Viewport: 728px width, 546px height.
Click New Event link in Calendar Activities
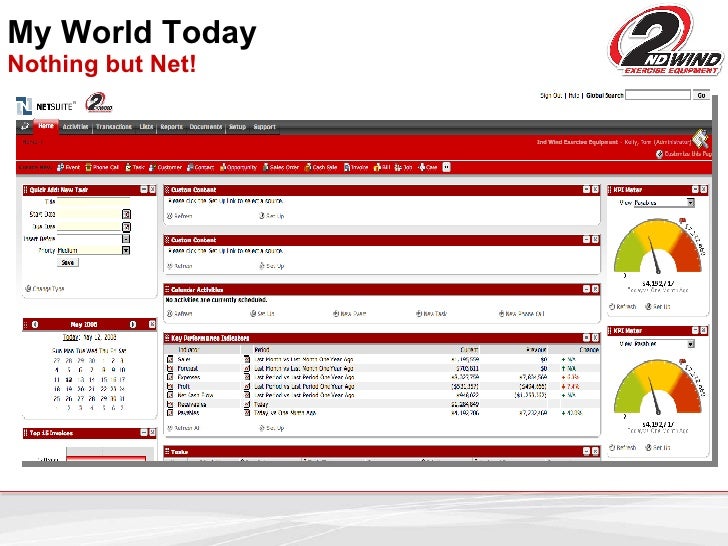353,313
